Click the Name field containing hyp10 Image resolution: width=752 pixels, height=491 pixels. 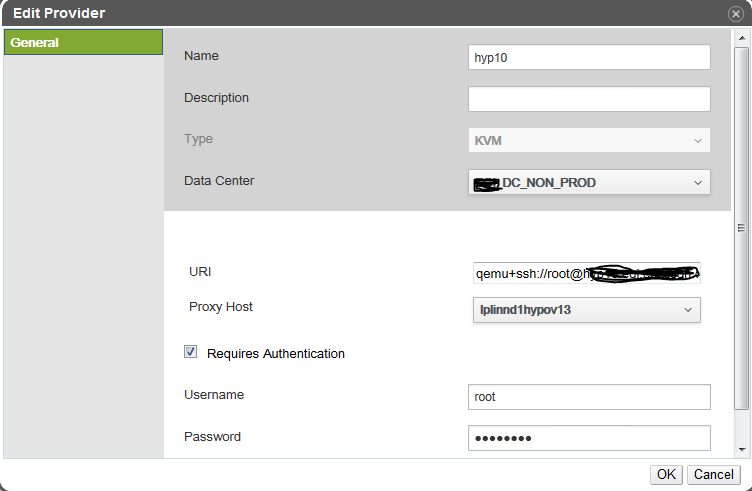(x=588, y=58)
